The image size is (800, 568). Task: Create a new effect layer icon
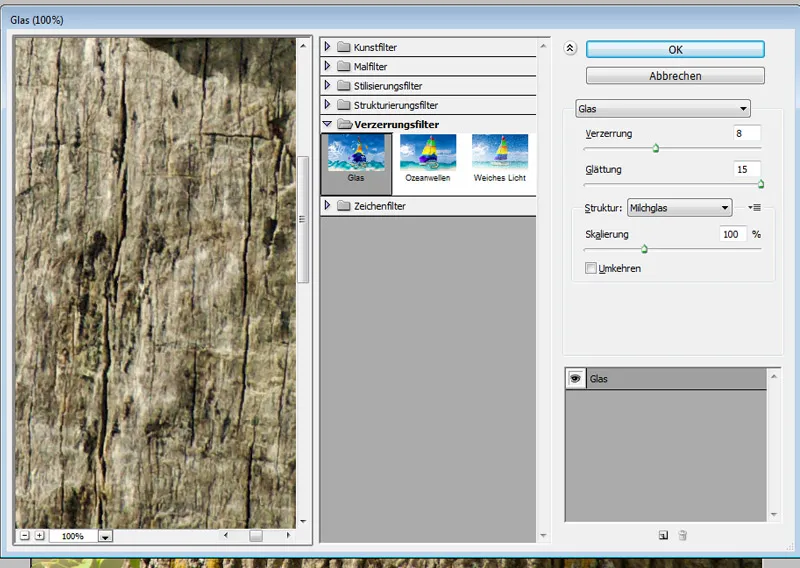663,535
